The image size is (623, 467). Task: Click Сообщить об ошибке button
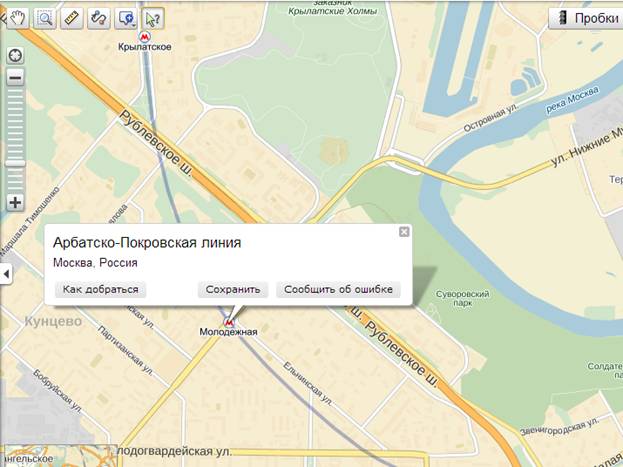click(338, 289)
